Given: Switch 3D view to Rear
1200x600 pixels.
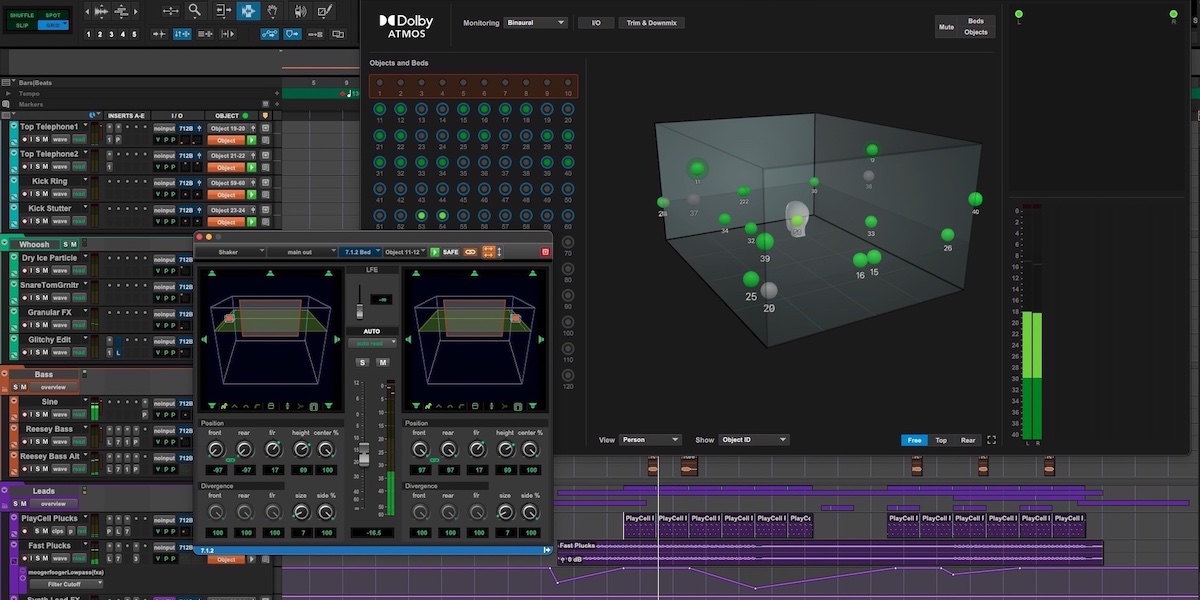Looking at the screenshot, I should click(968, 440).
